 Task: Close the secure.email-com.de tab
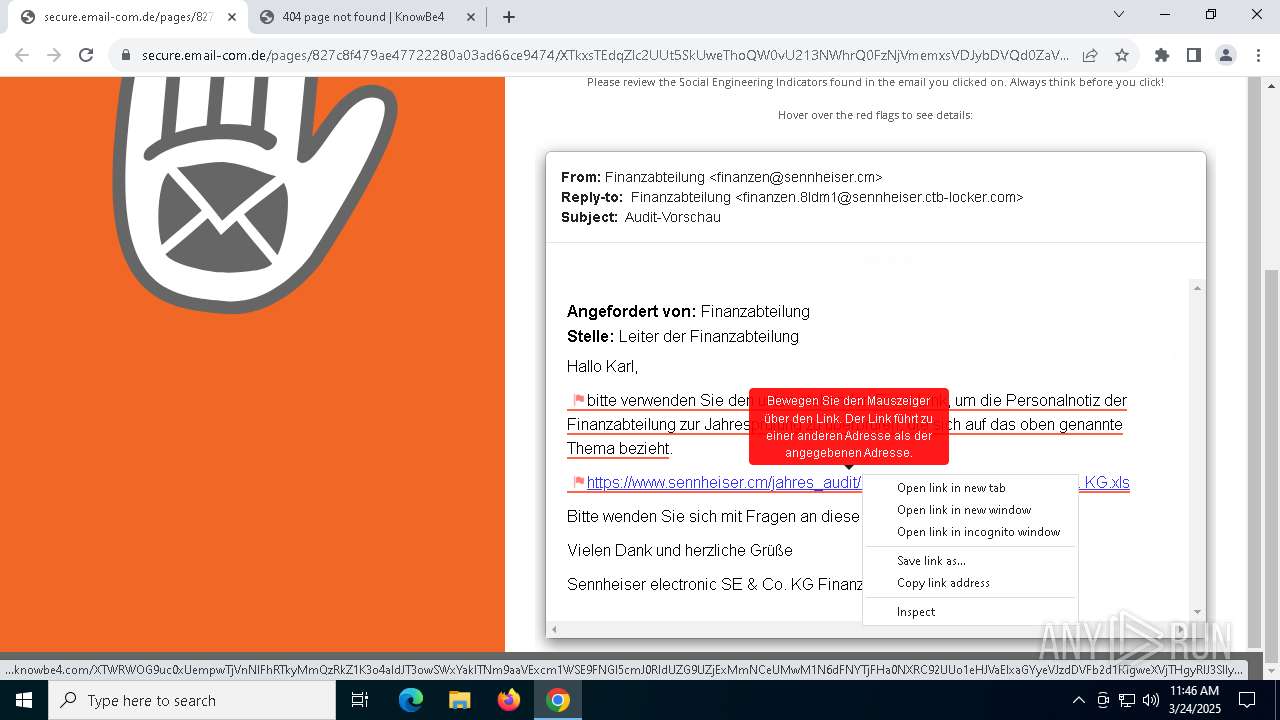[232, 17]
